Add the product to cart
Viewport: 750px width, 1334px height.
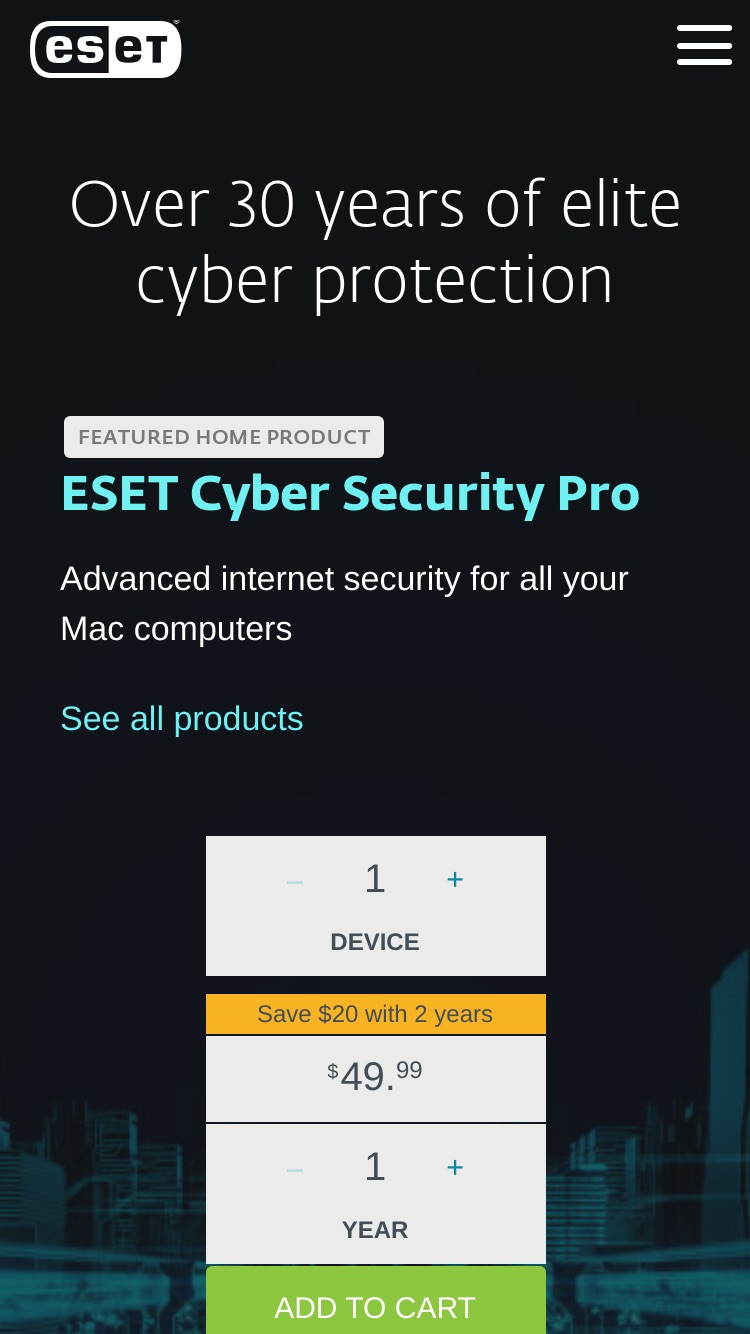(376, 1301)
